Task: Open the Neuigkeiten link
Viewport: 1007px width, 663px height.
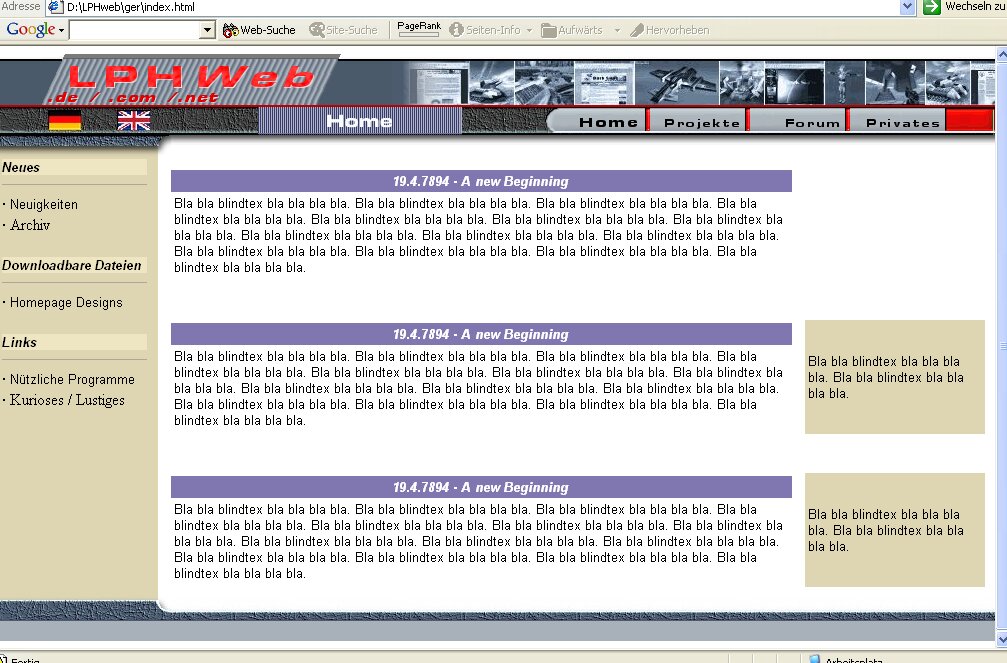Action: tap(44, 205)
